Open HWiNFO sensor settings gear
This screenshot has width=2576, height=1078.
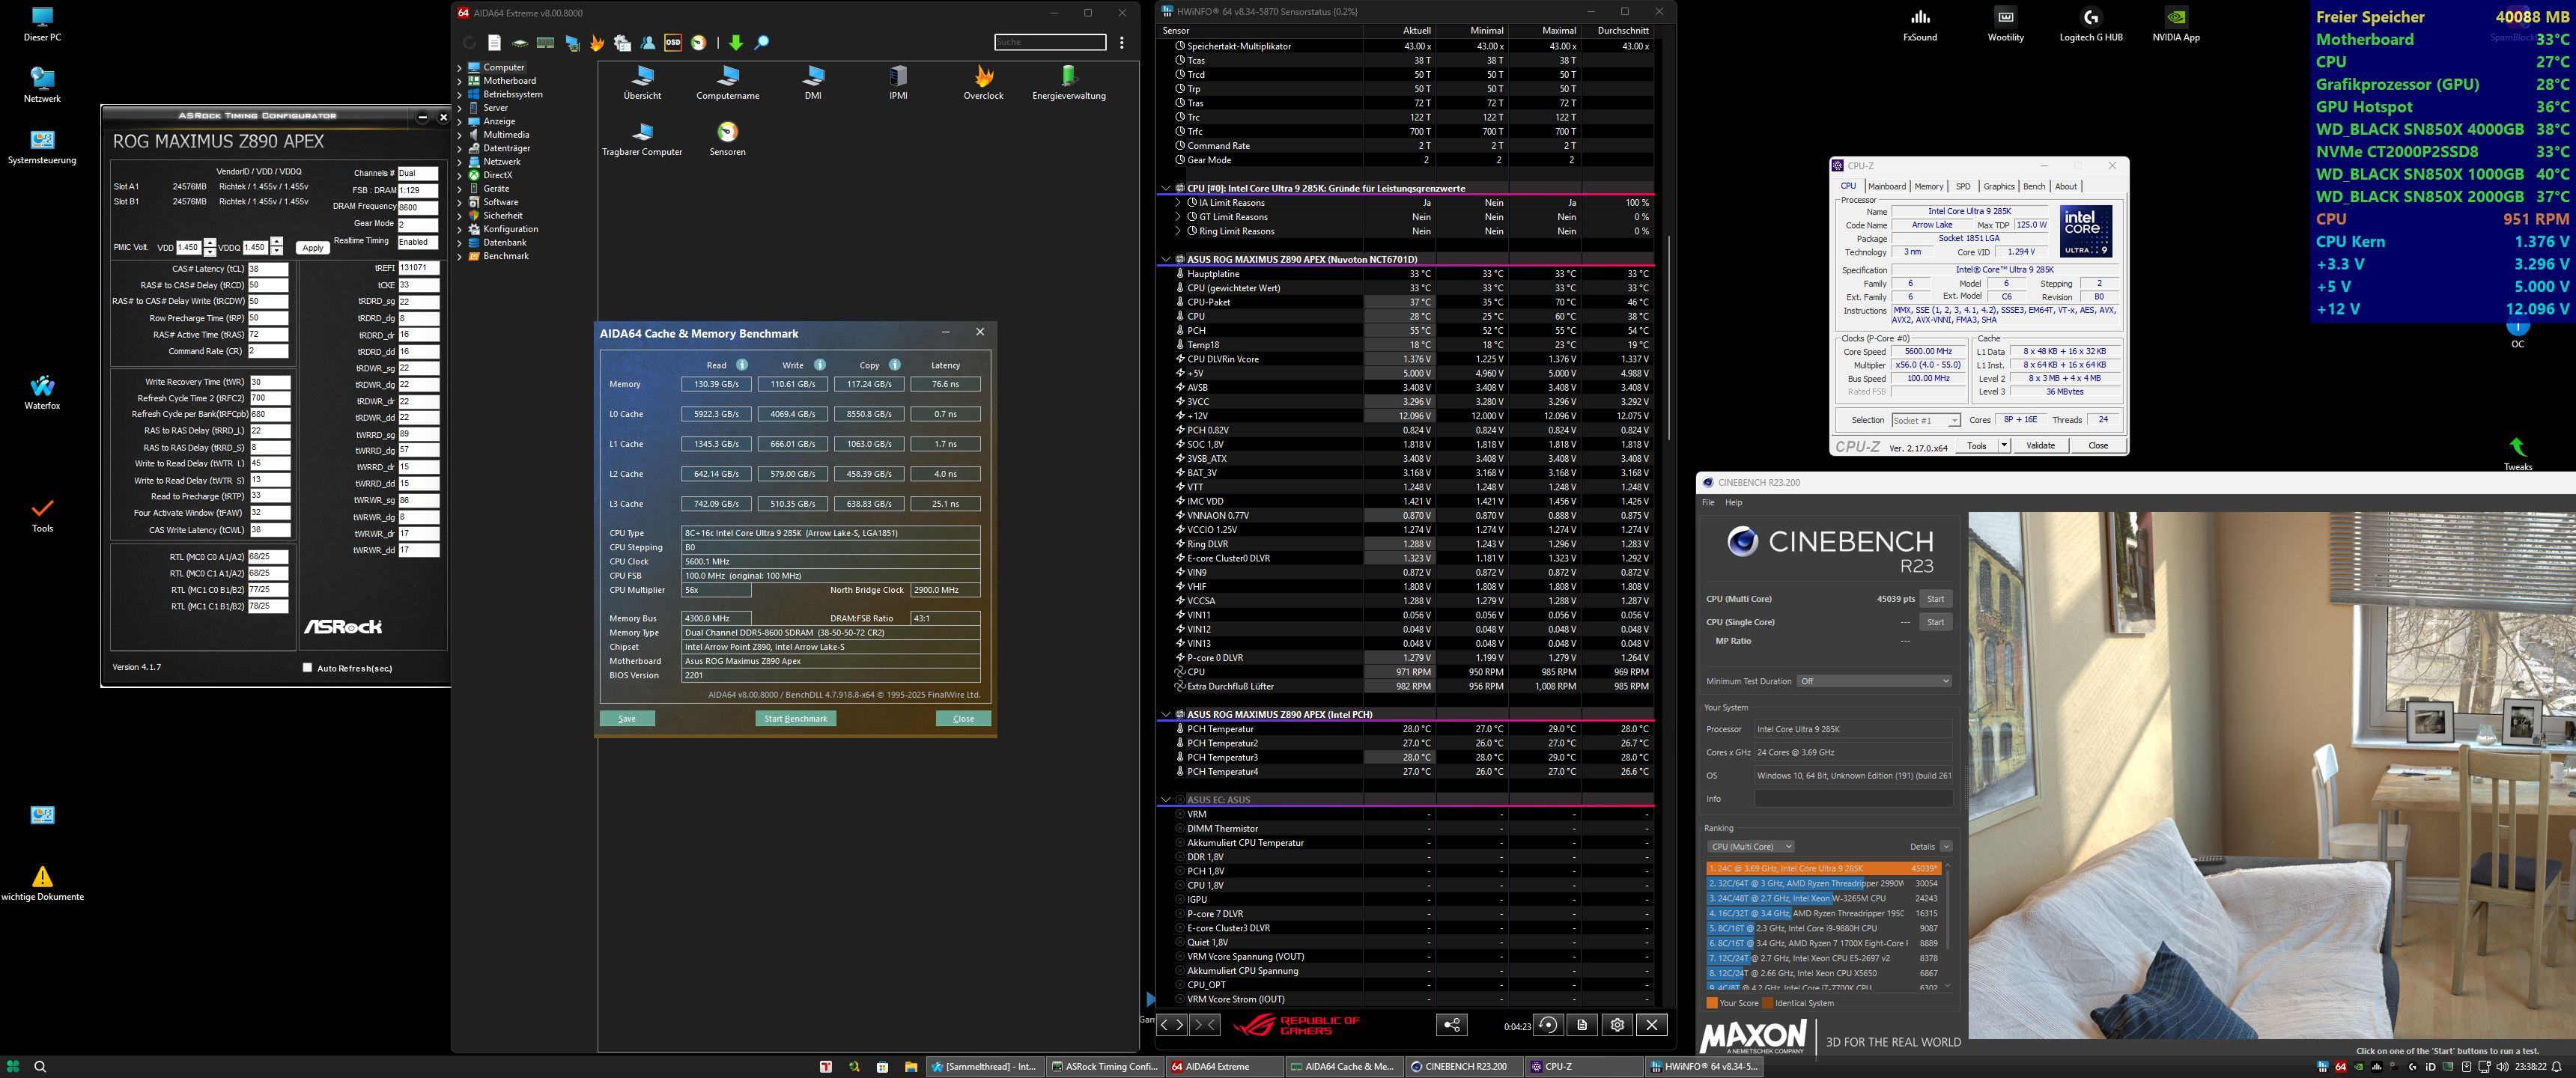[1617, 1024]
